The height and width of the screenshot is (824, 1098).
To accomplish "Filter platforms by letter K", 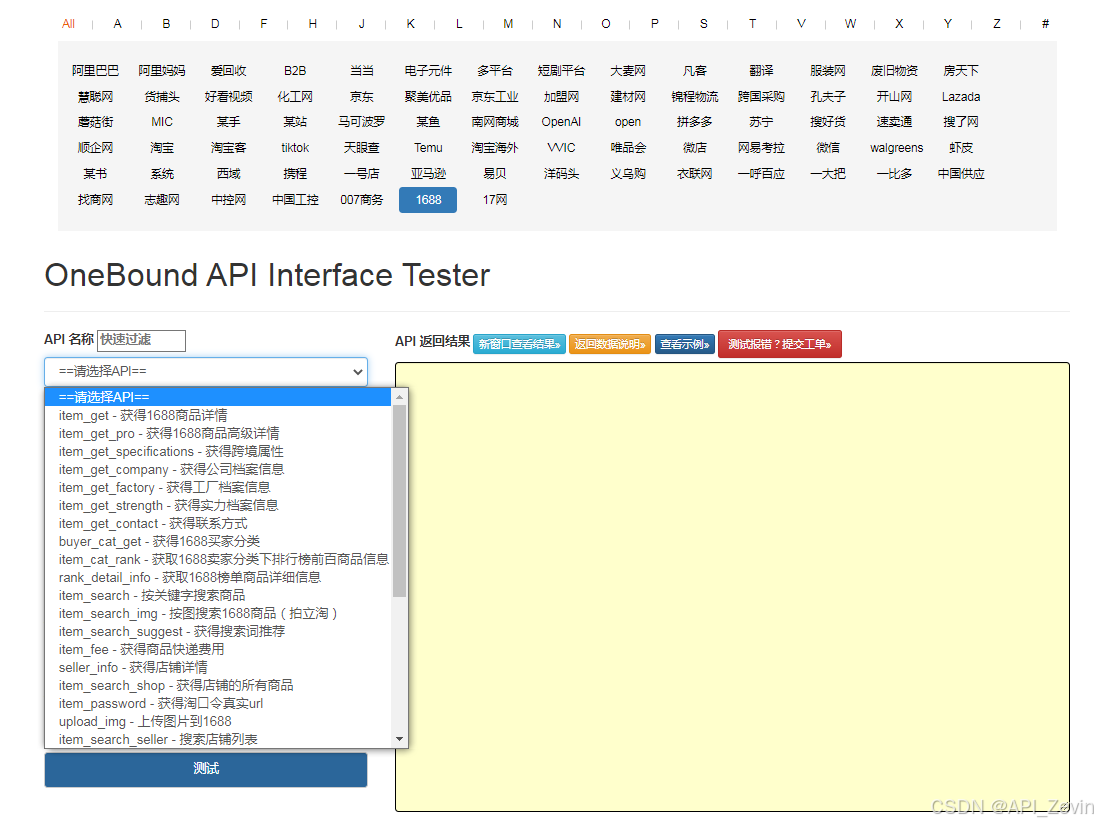I will tap(410, 24).
